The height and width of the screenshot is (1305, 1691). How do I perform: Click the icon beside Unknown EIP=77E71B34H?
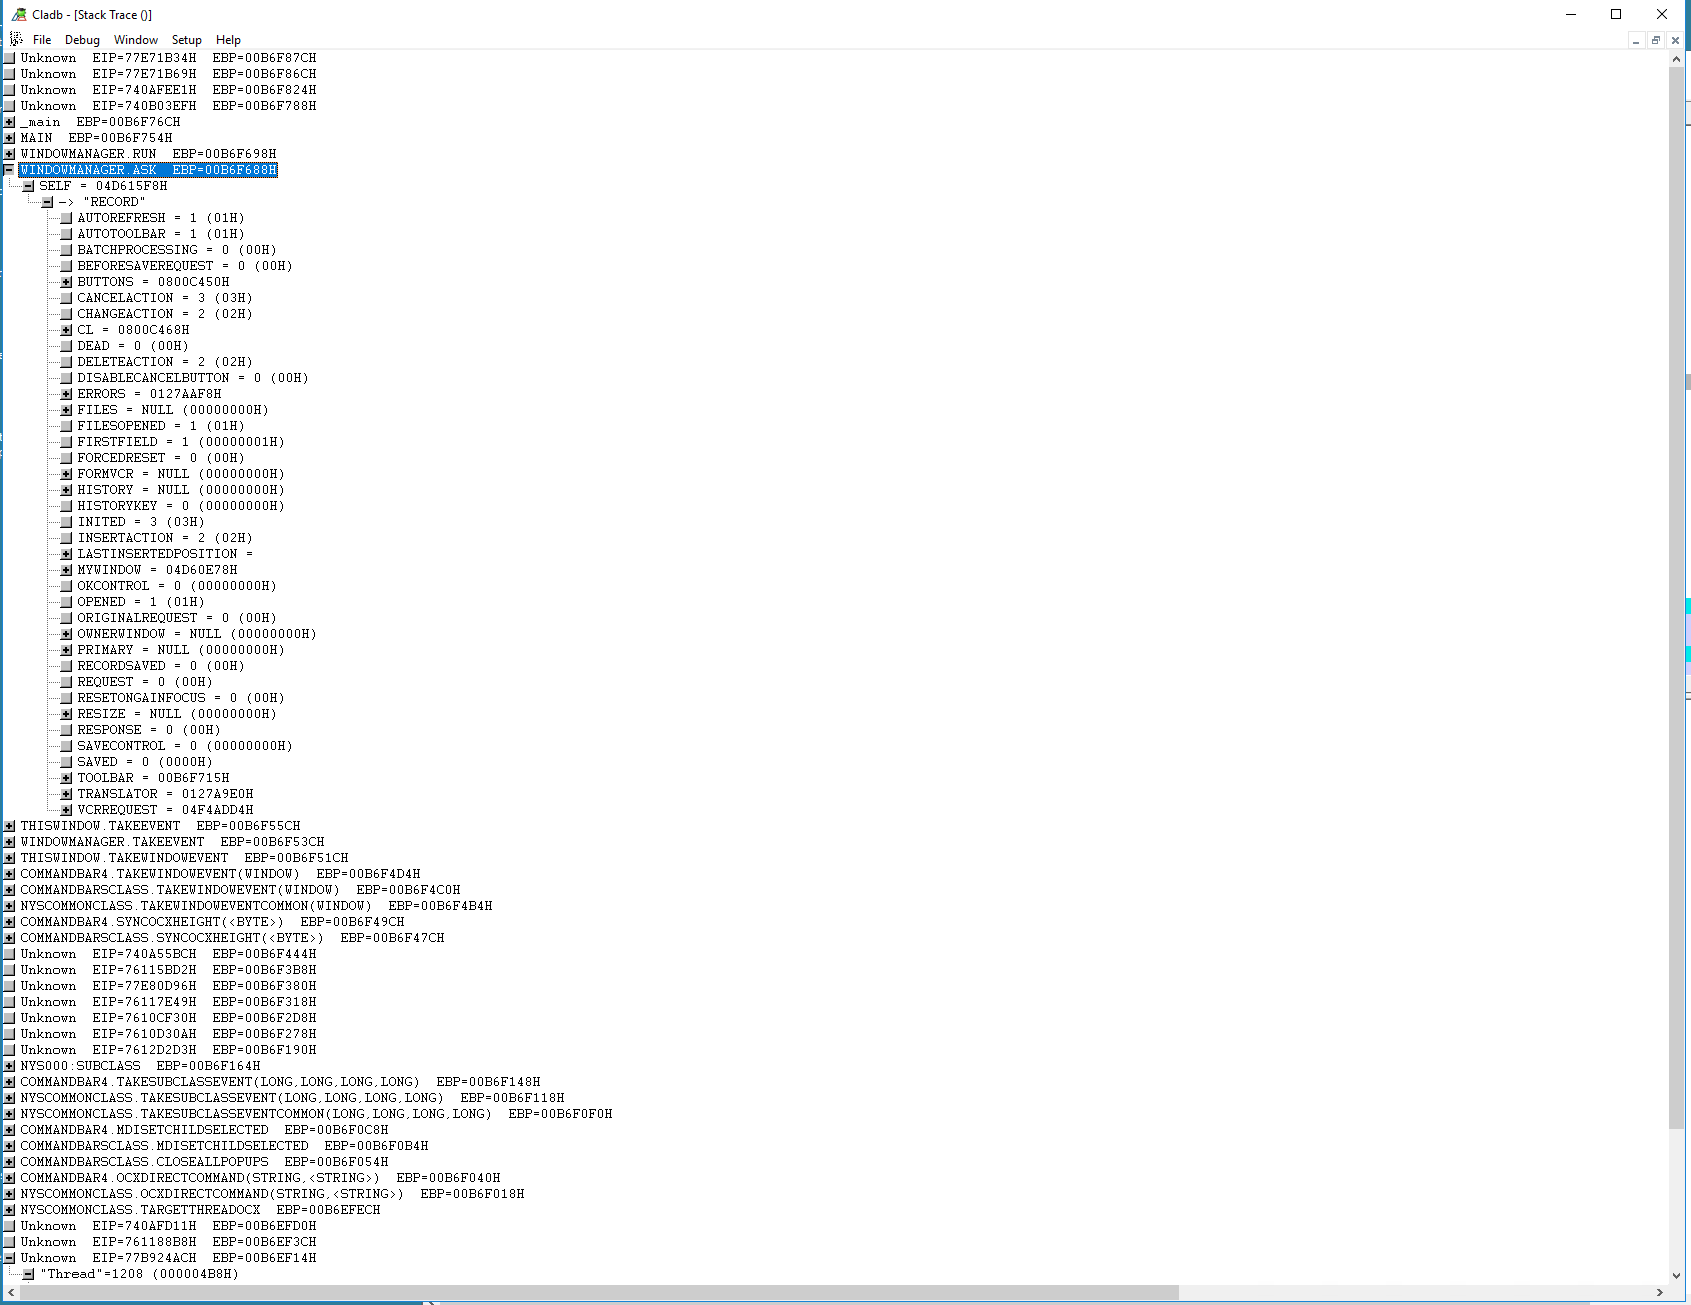pyautogui.click(x=9, y=58)
